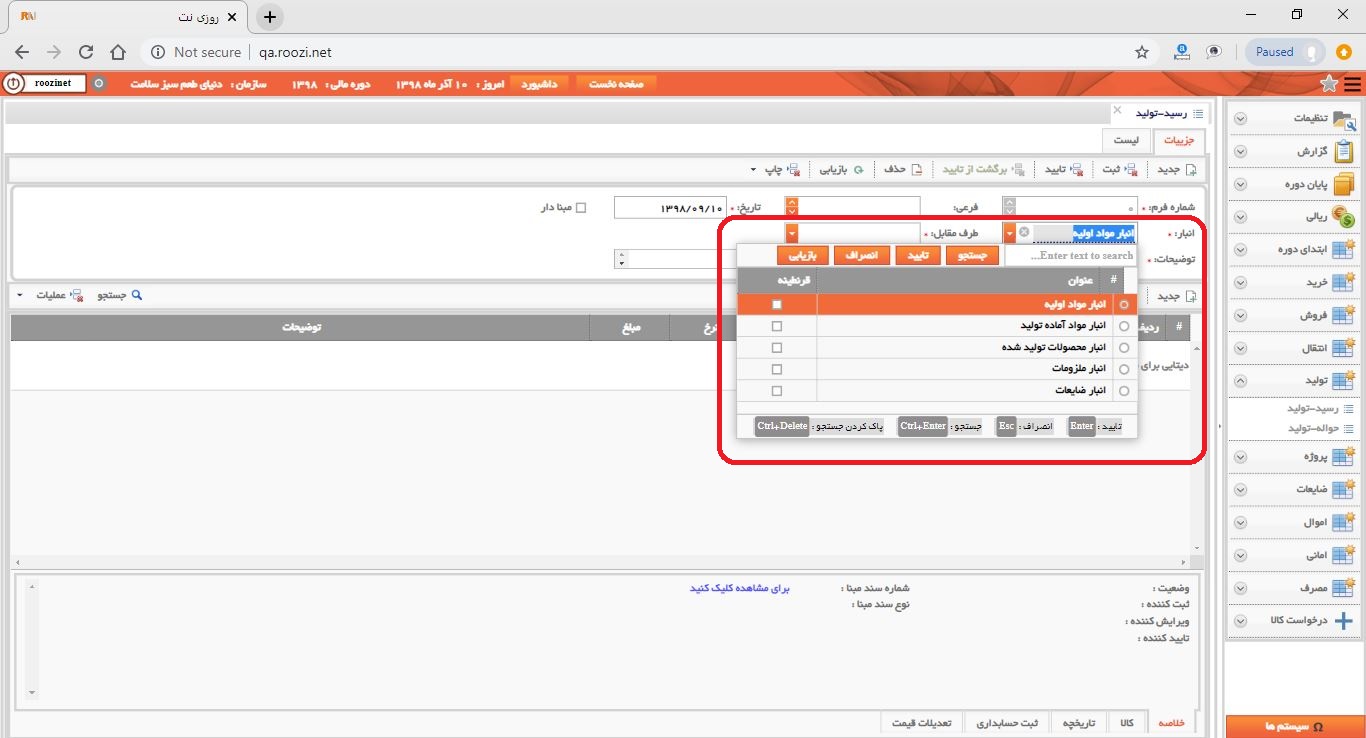Open the تاریخچه bottom tab
The height and width of the screenshot is (738, 1366).
(x=1079, y=722)
